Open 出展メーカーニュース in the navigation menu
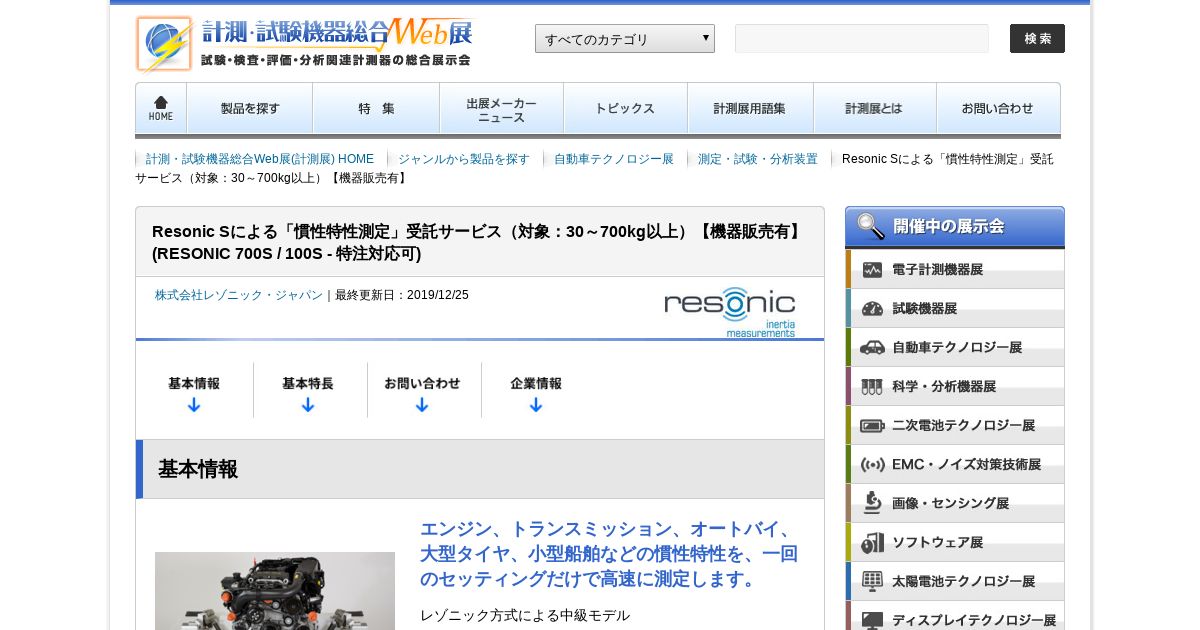This screenshot has width=1200, height=630. 501,108
